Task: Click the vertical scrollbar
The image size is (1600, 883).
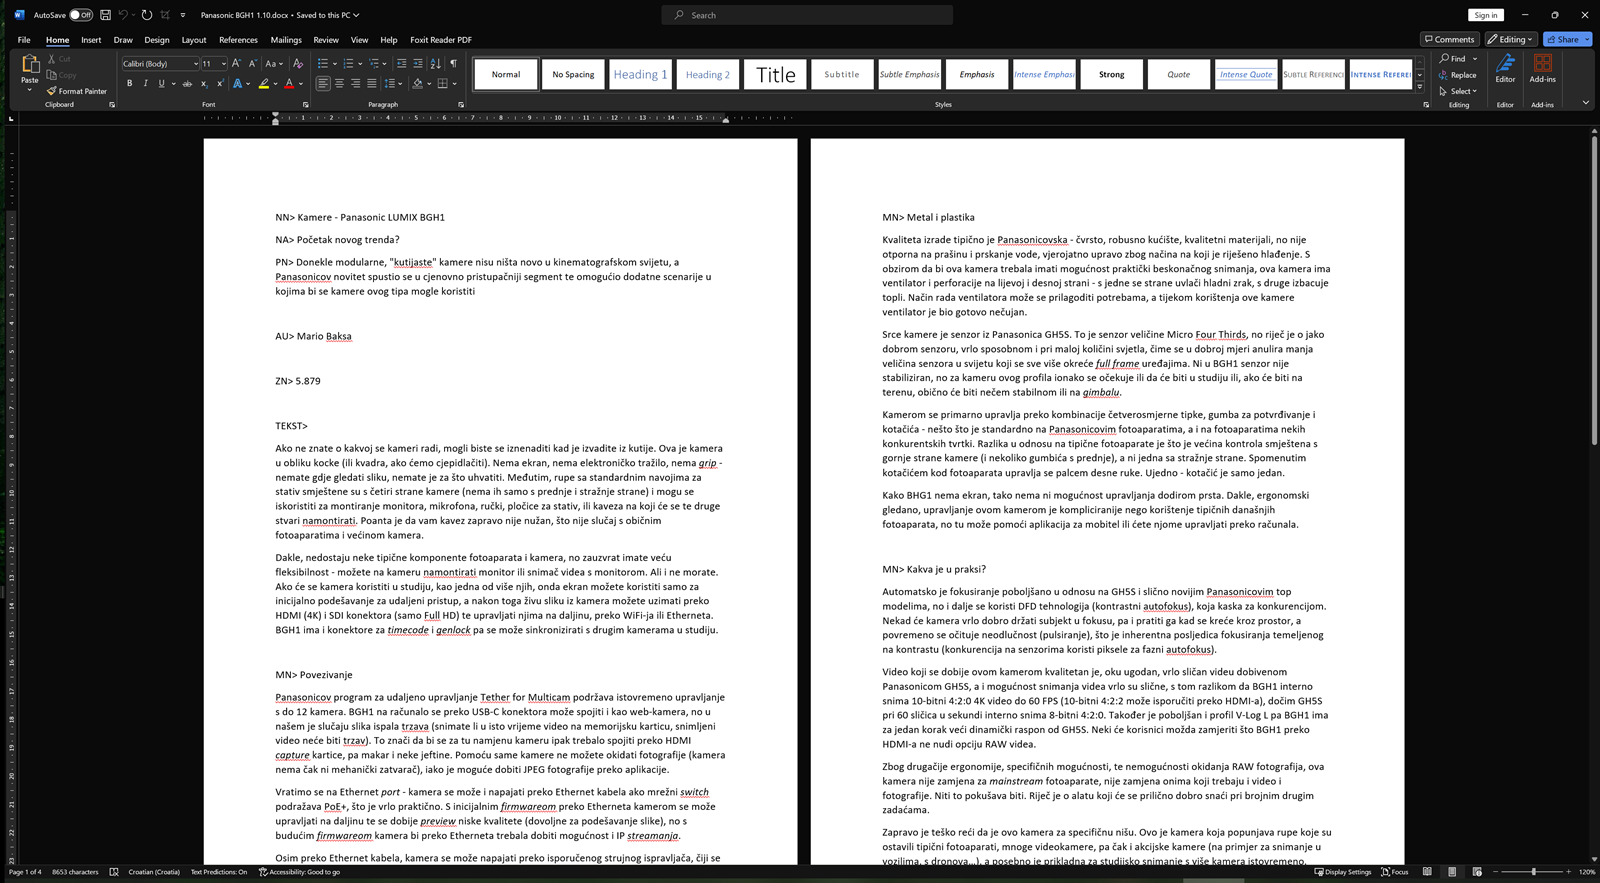Action: (x=1594, y=290)
